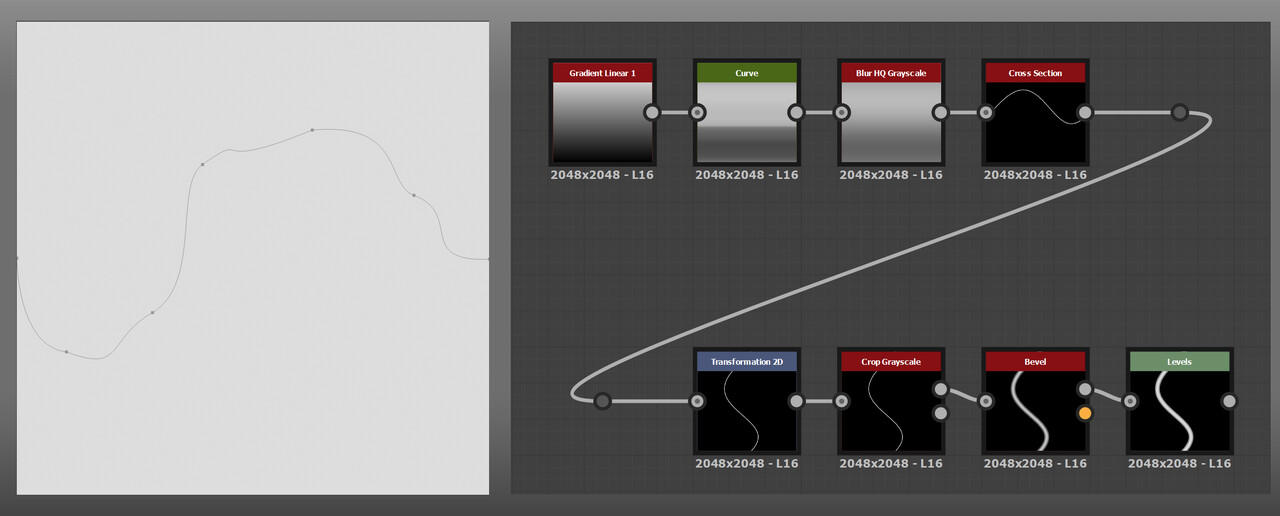Click the Curve node input connector
The image size is (1280, 516).
(698, 113)
